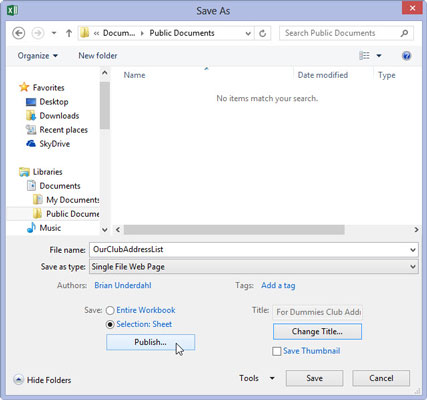Open the Documents library

[60, 186]
